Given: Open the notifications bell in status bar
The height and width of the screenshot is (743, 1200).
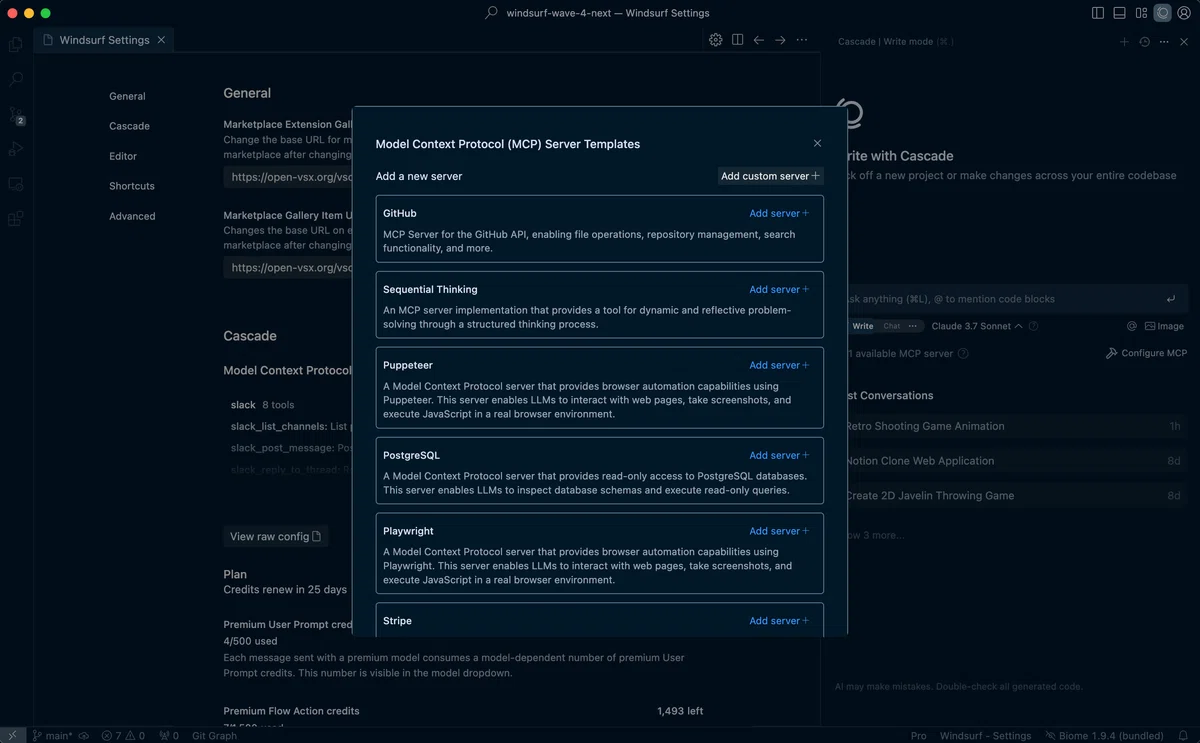Looking at the screenshot, I should click(x=1183, y=736).
